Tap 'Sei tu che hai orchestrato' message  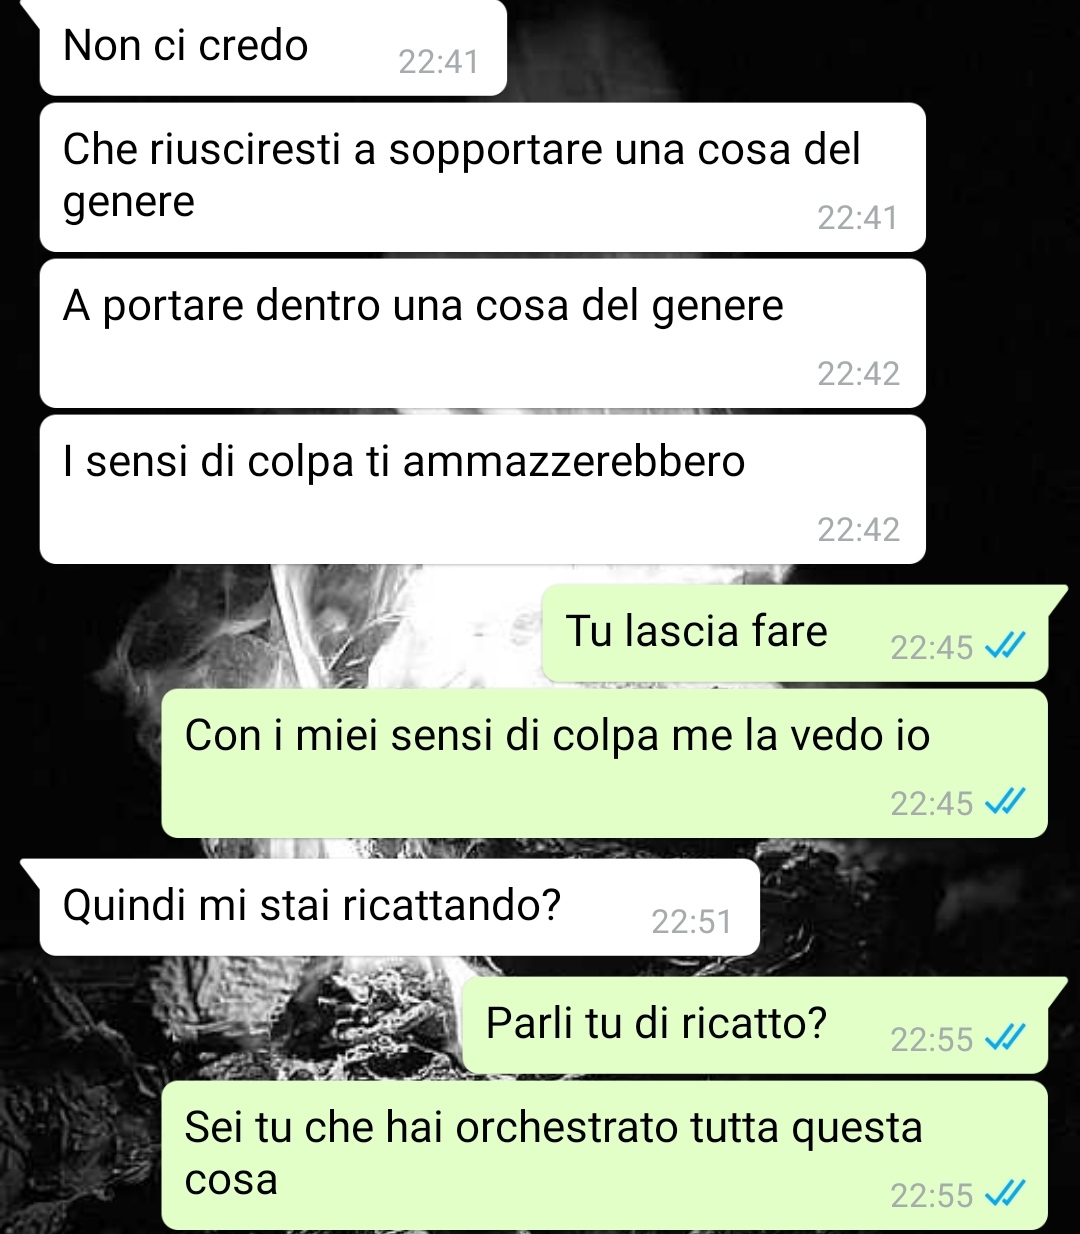click(x=604, y=1155)
